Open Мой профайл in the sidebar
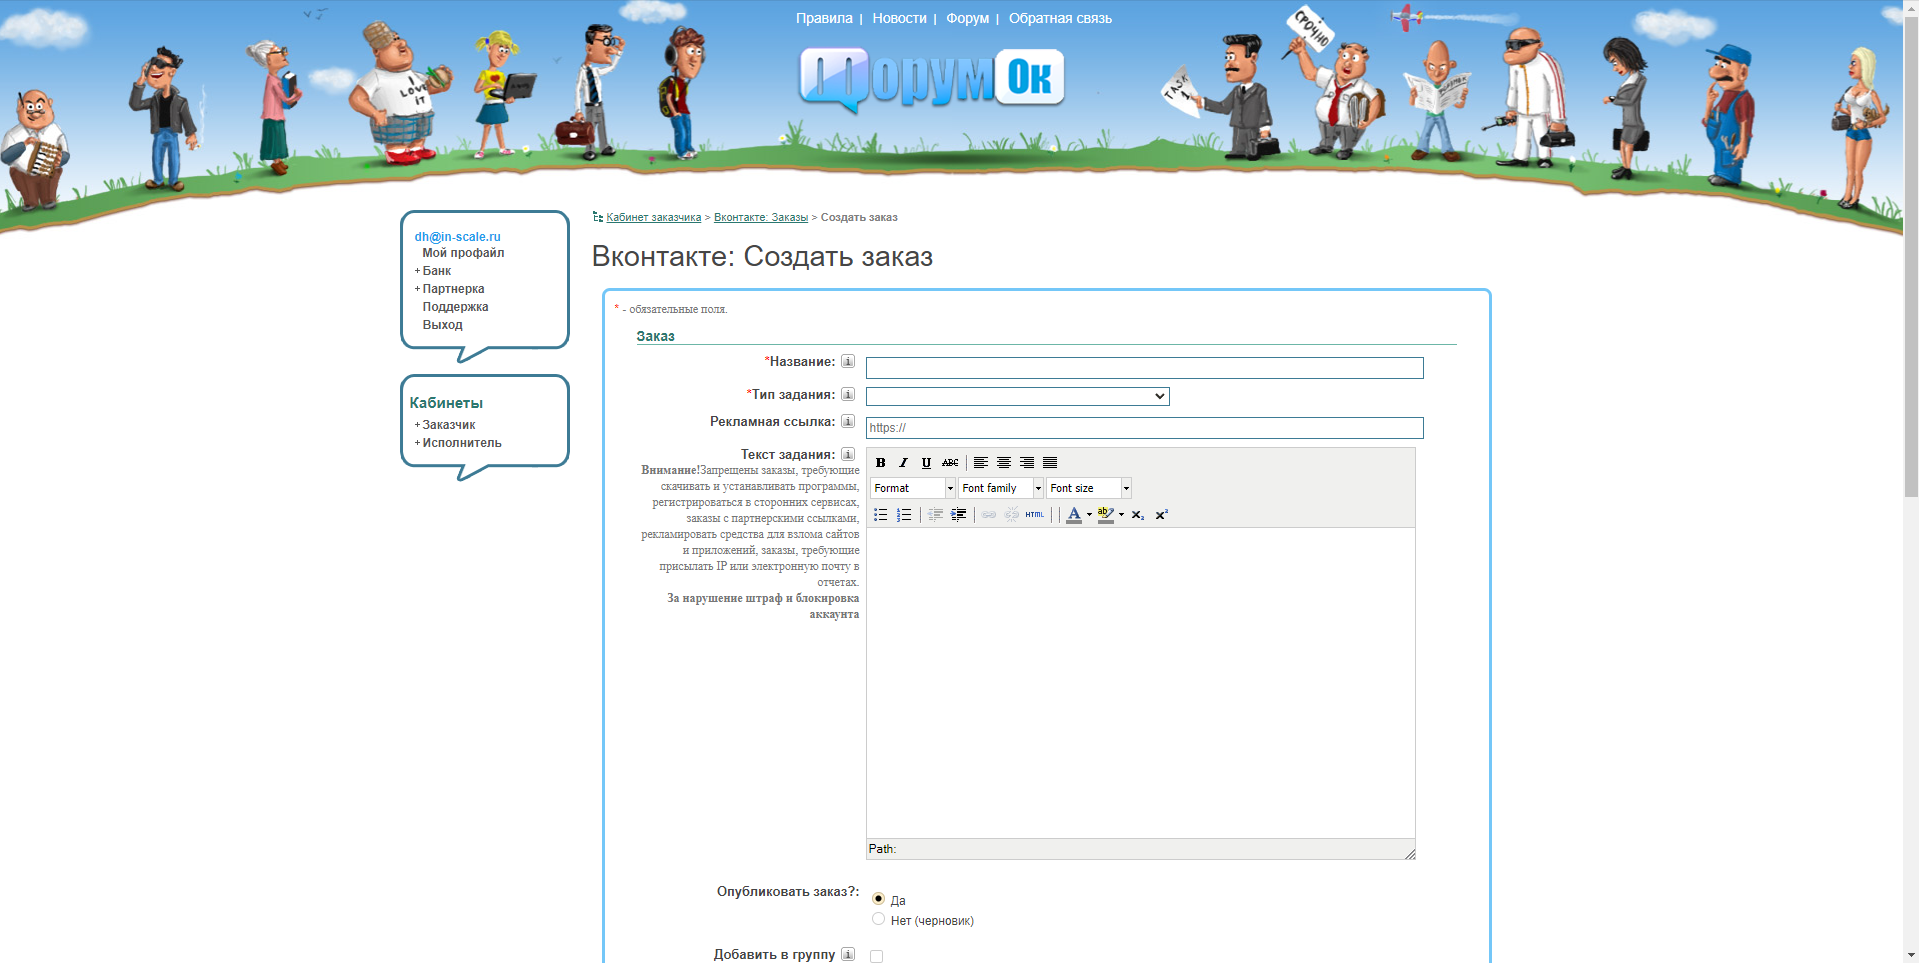 click(x=463, y=253)
